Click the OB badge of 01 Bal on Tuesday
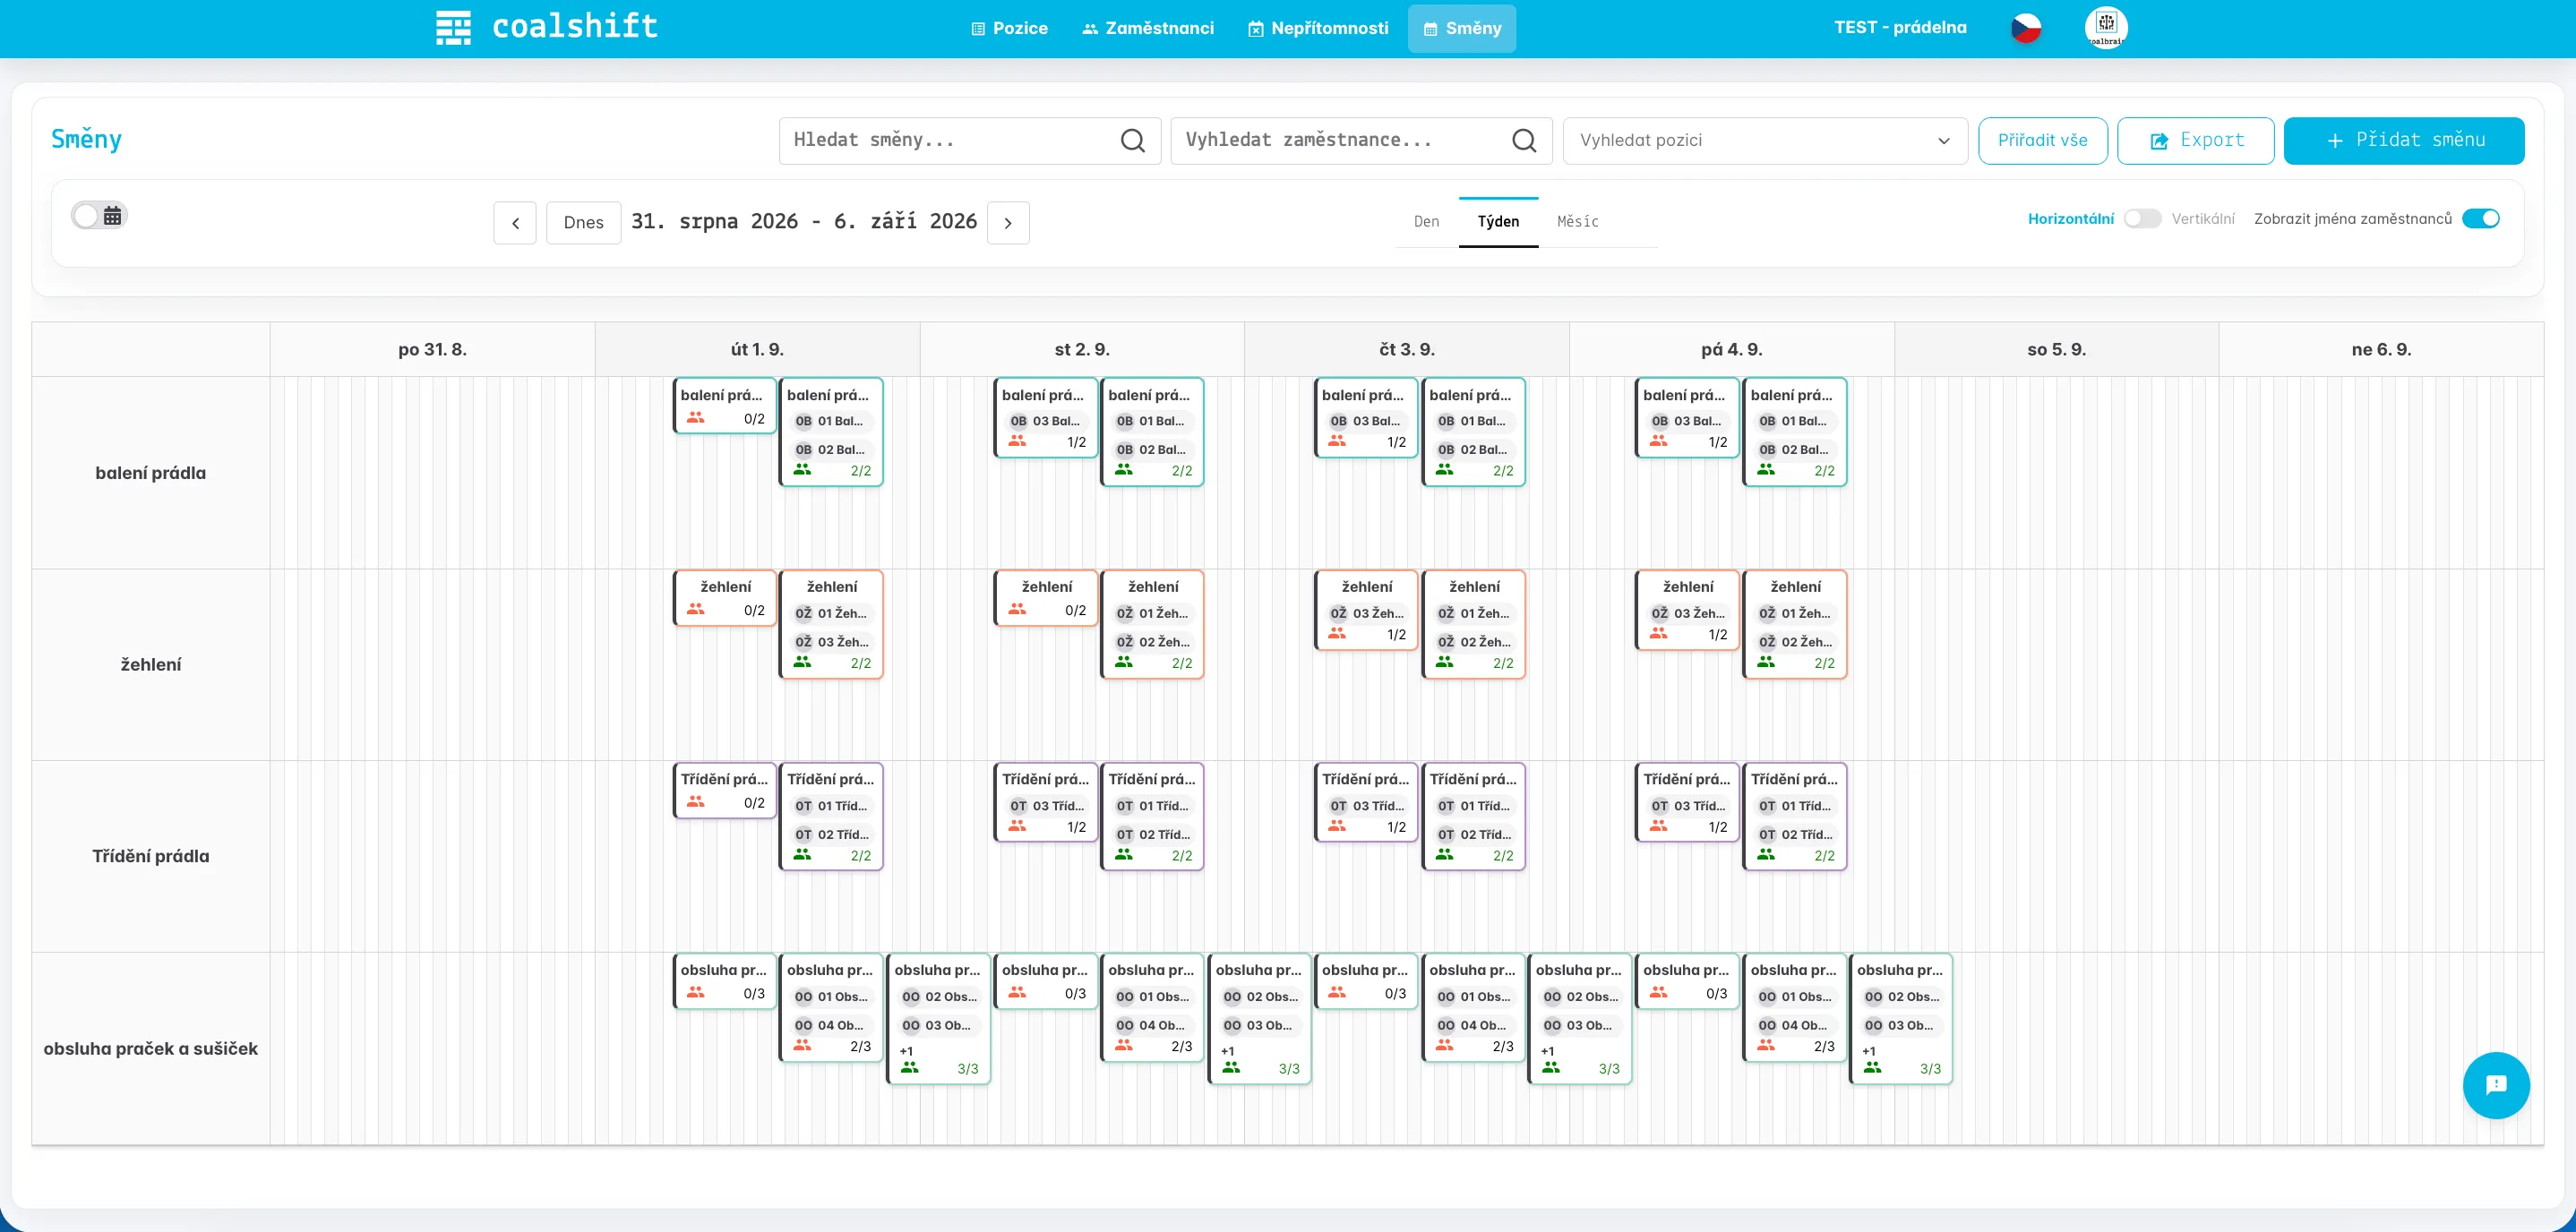This screenshot has width=2576, height=1232. 804,421
